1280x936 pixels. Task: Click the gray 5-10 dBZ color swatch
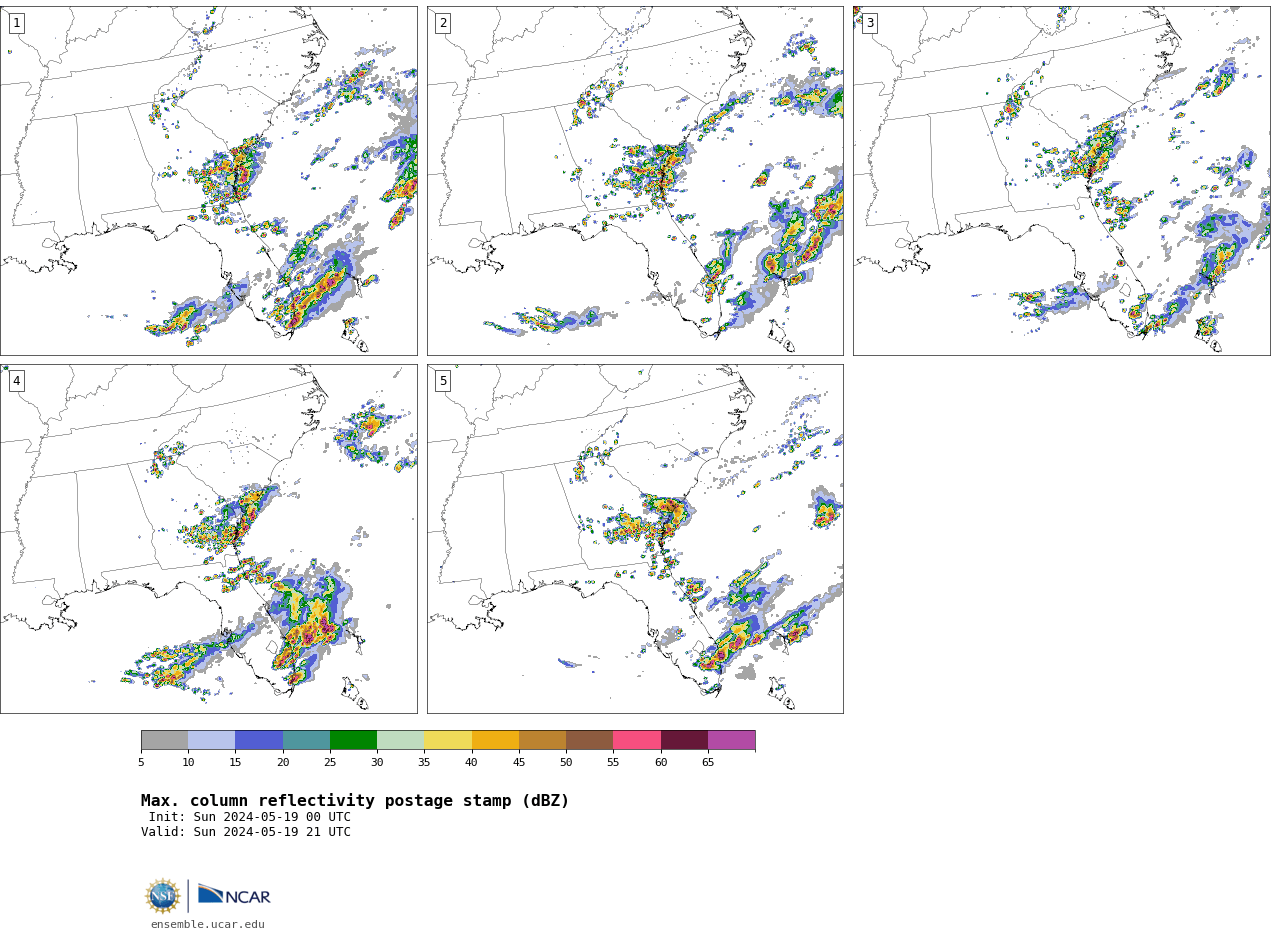pos(164,740)
